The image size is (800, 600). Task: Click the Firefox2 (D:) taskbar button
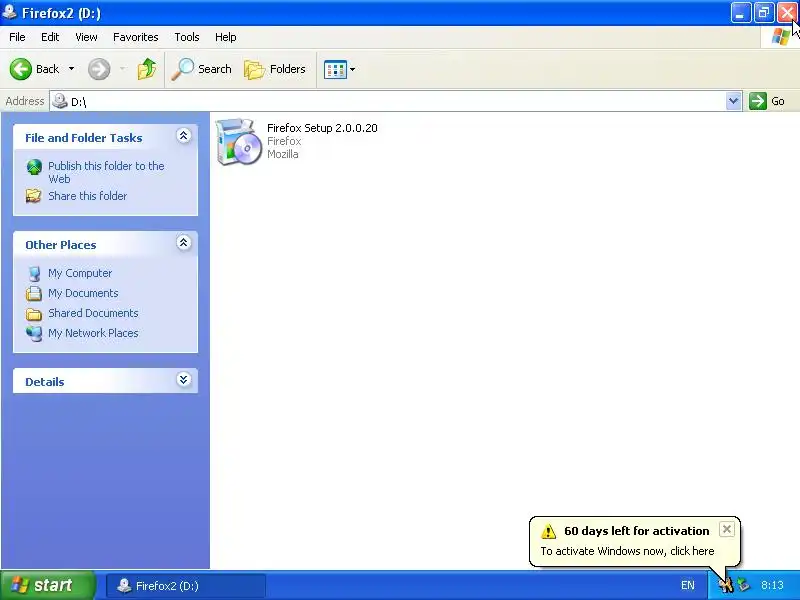[x=186, y=586]
